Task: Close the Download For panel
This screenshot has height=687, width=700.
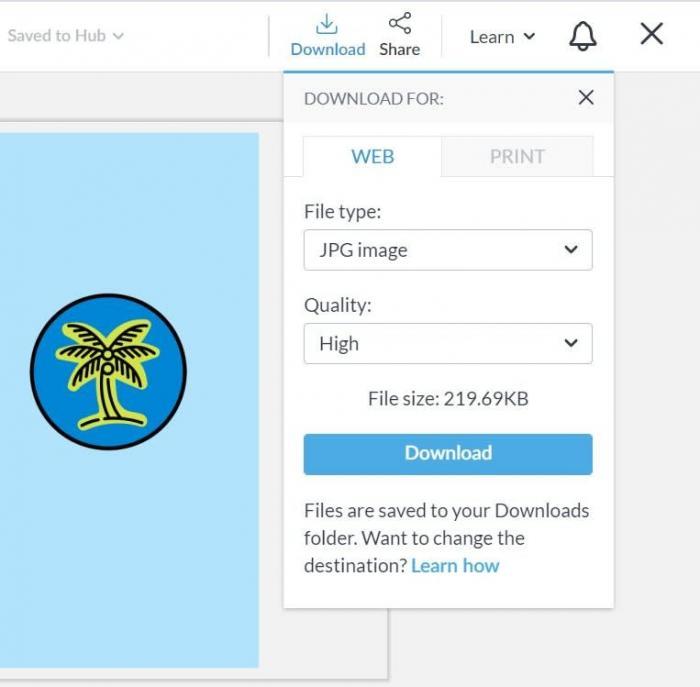Action: [586, 97]
